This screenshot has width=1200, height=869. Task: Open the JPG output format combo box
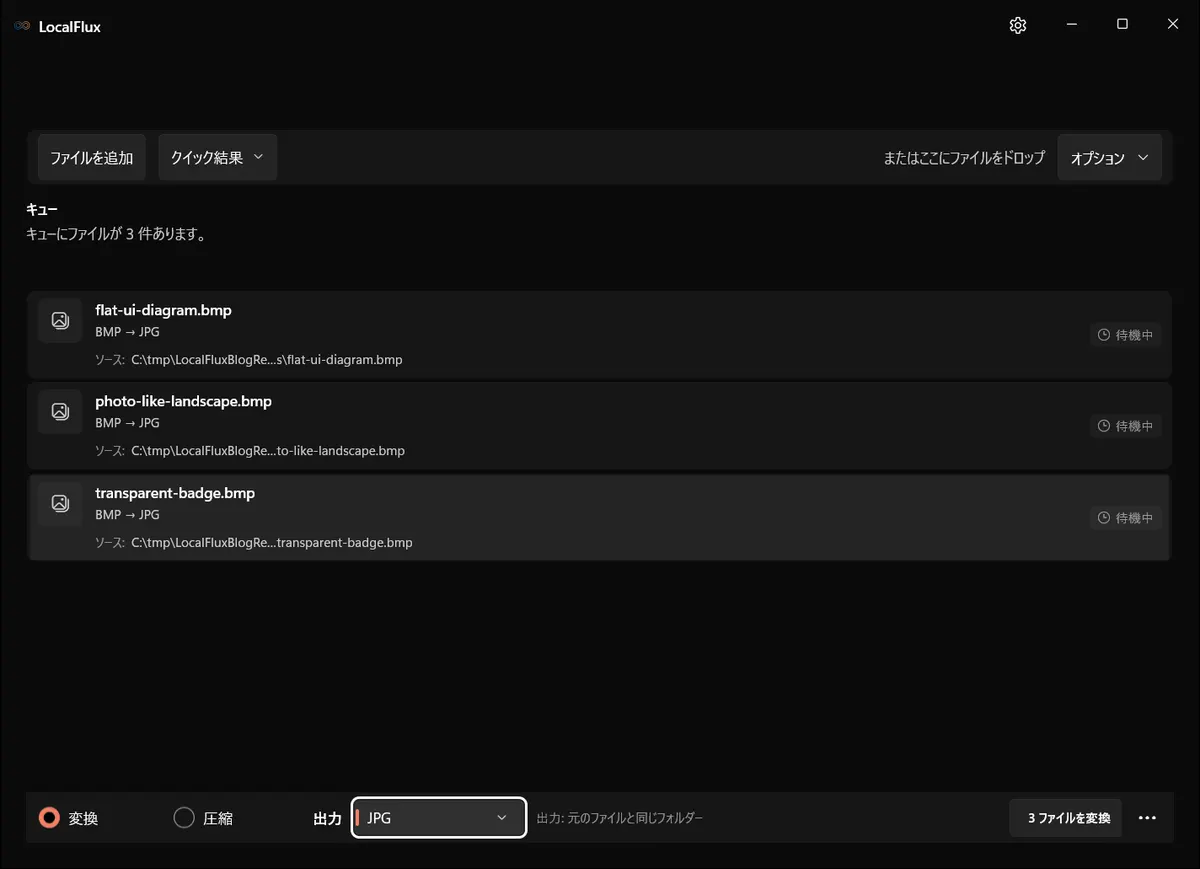pos(439,818)
